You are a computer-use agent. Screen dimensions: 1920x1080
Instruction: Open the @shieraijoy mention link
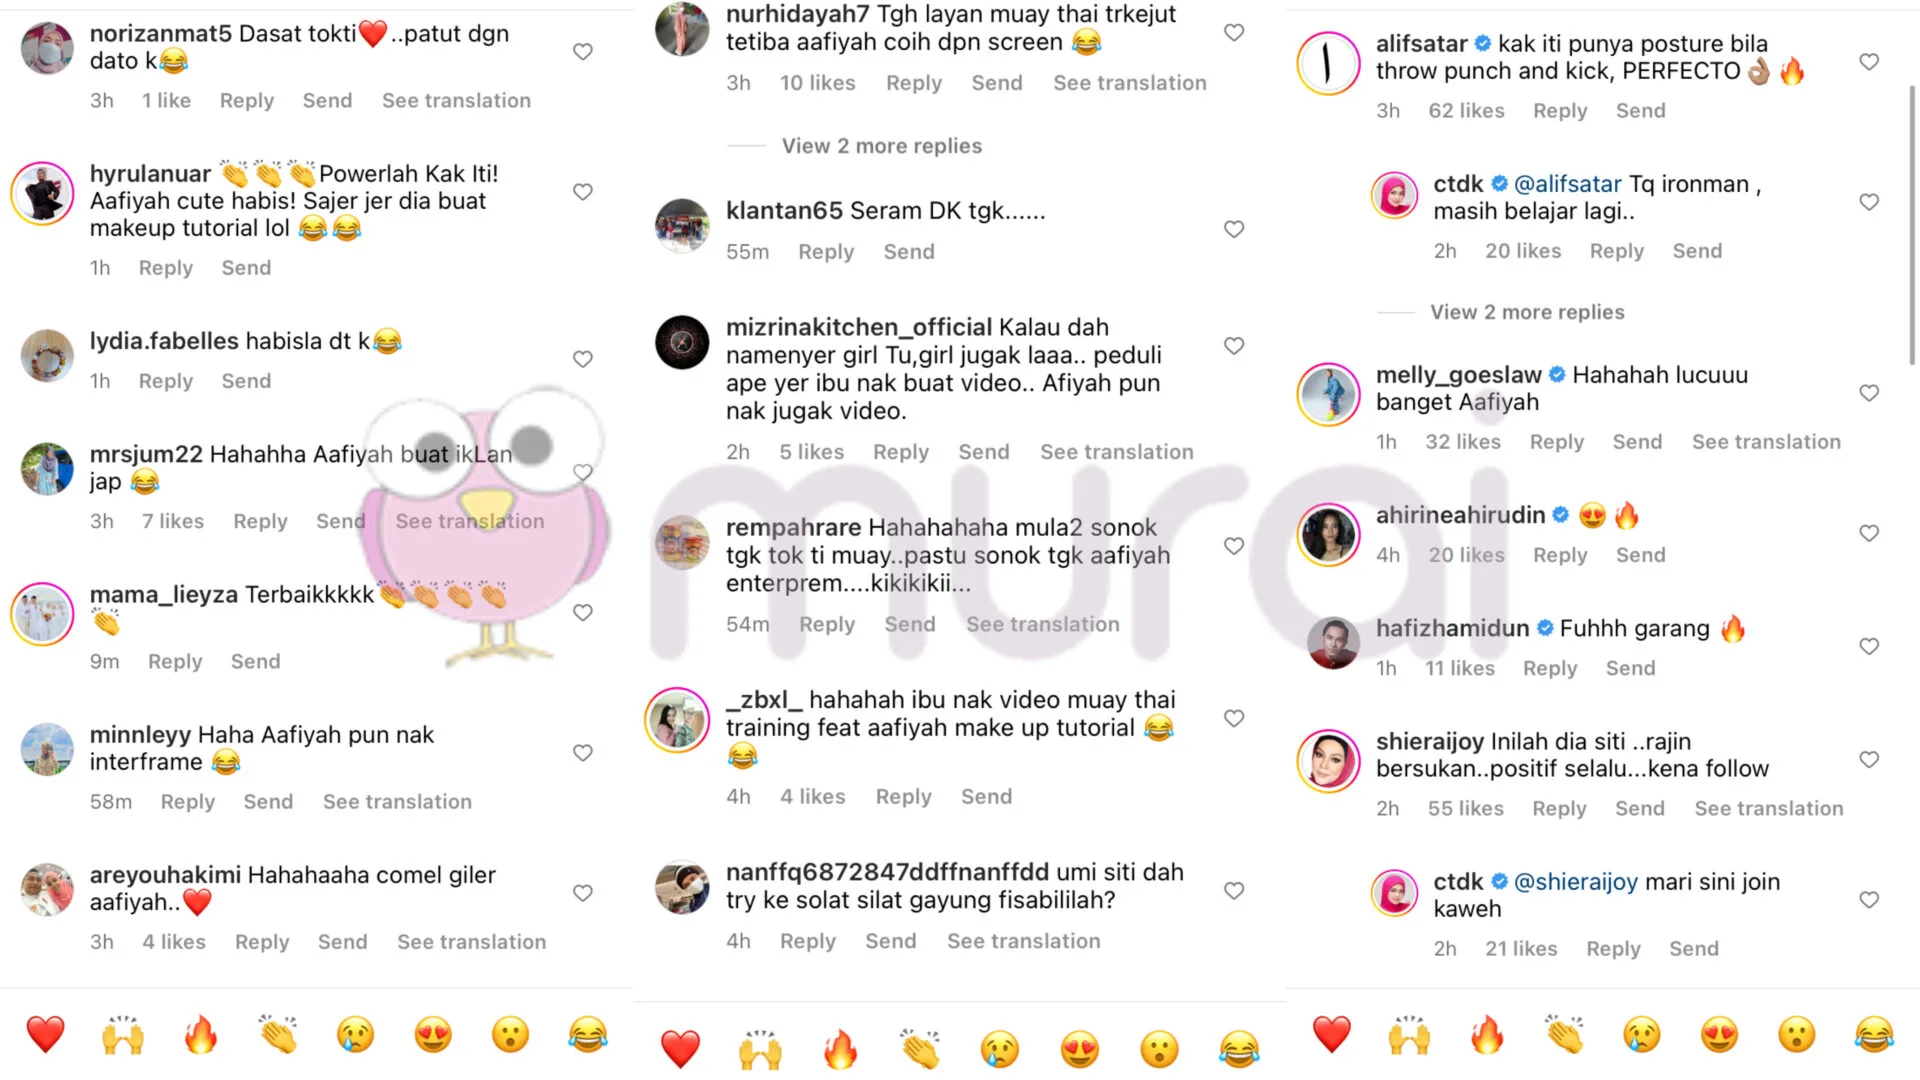coord(1575,882)
